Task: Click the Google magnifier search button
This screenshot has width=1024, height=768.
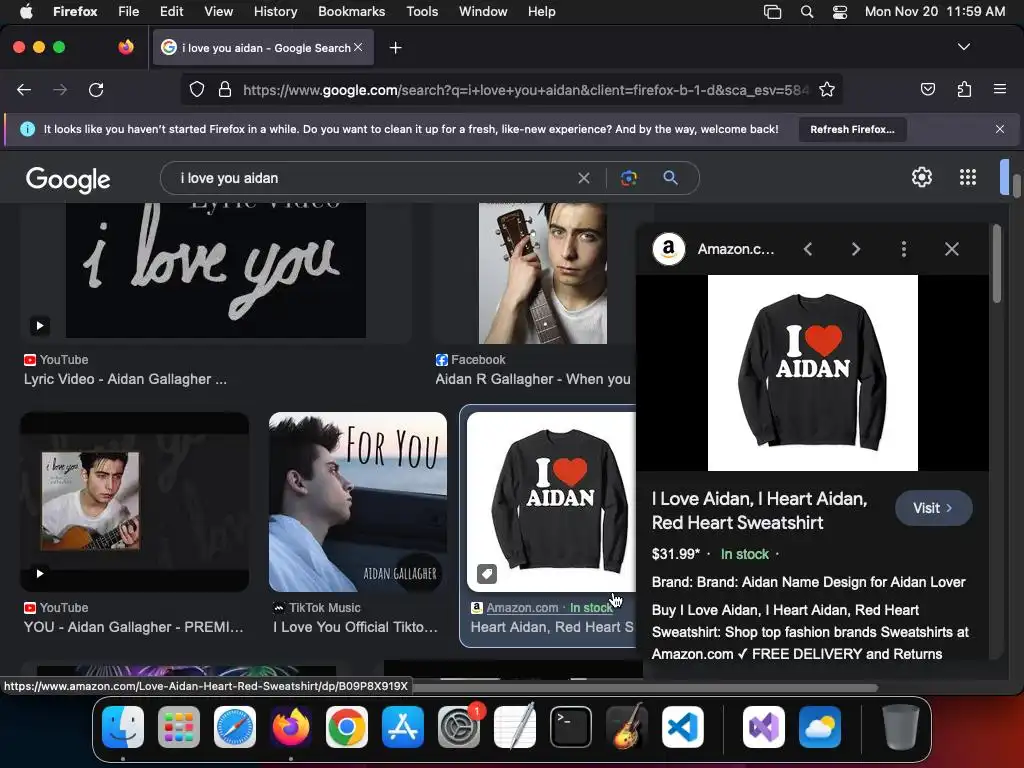Action: [670, 178]
